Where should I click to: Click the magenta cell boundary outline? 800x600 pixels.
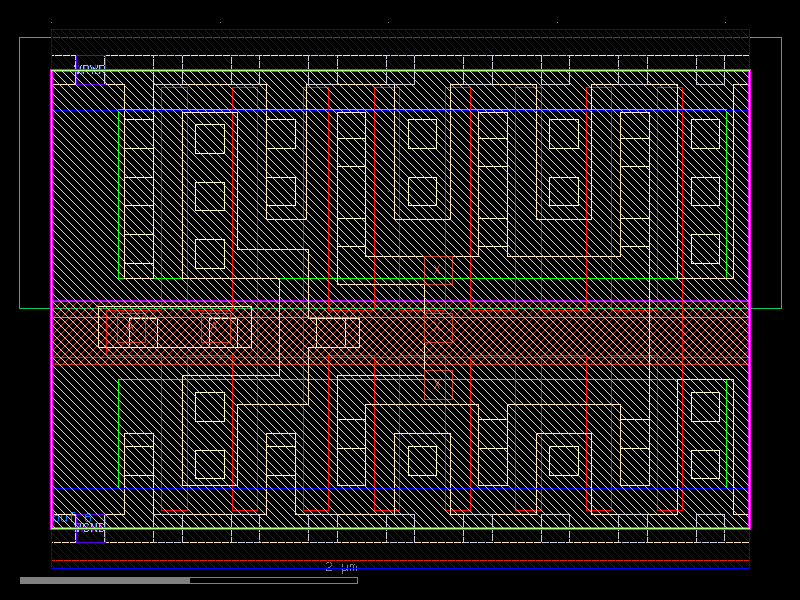point(48,300)
